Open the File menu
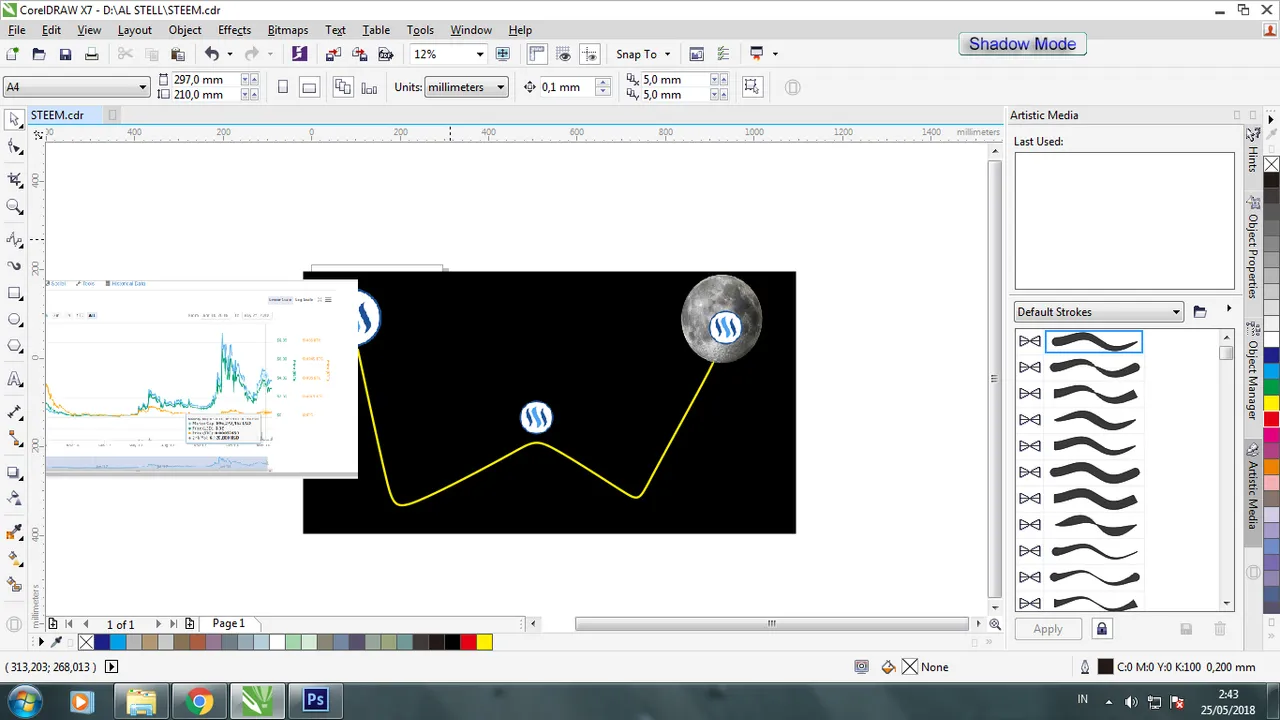This screenshot has height=720, width=1280. click(x=17, y=30)
